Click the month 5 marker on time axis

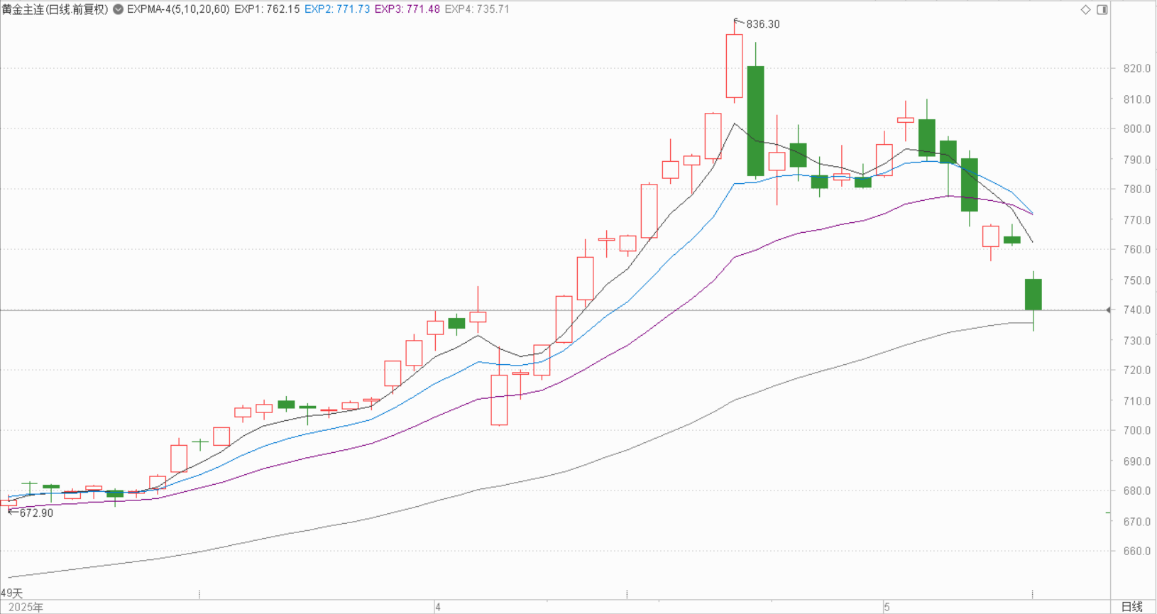(886, 606)
